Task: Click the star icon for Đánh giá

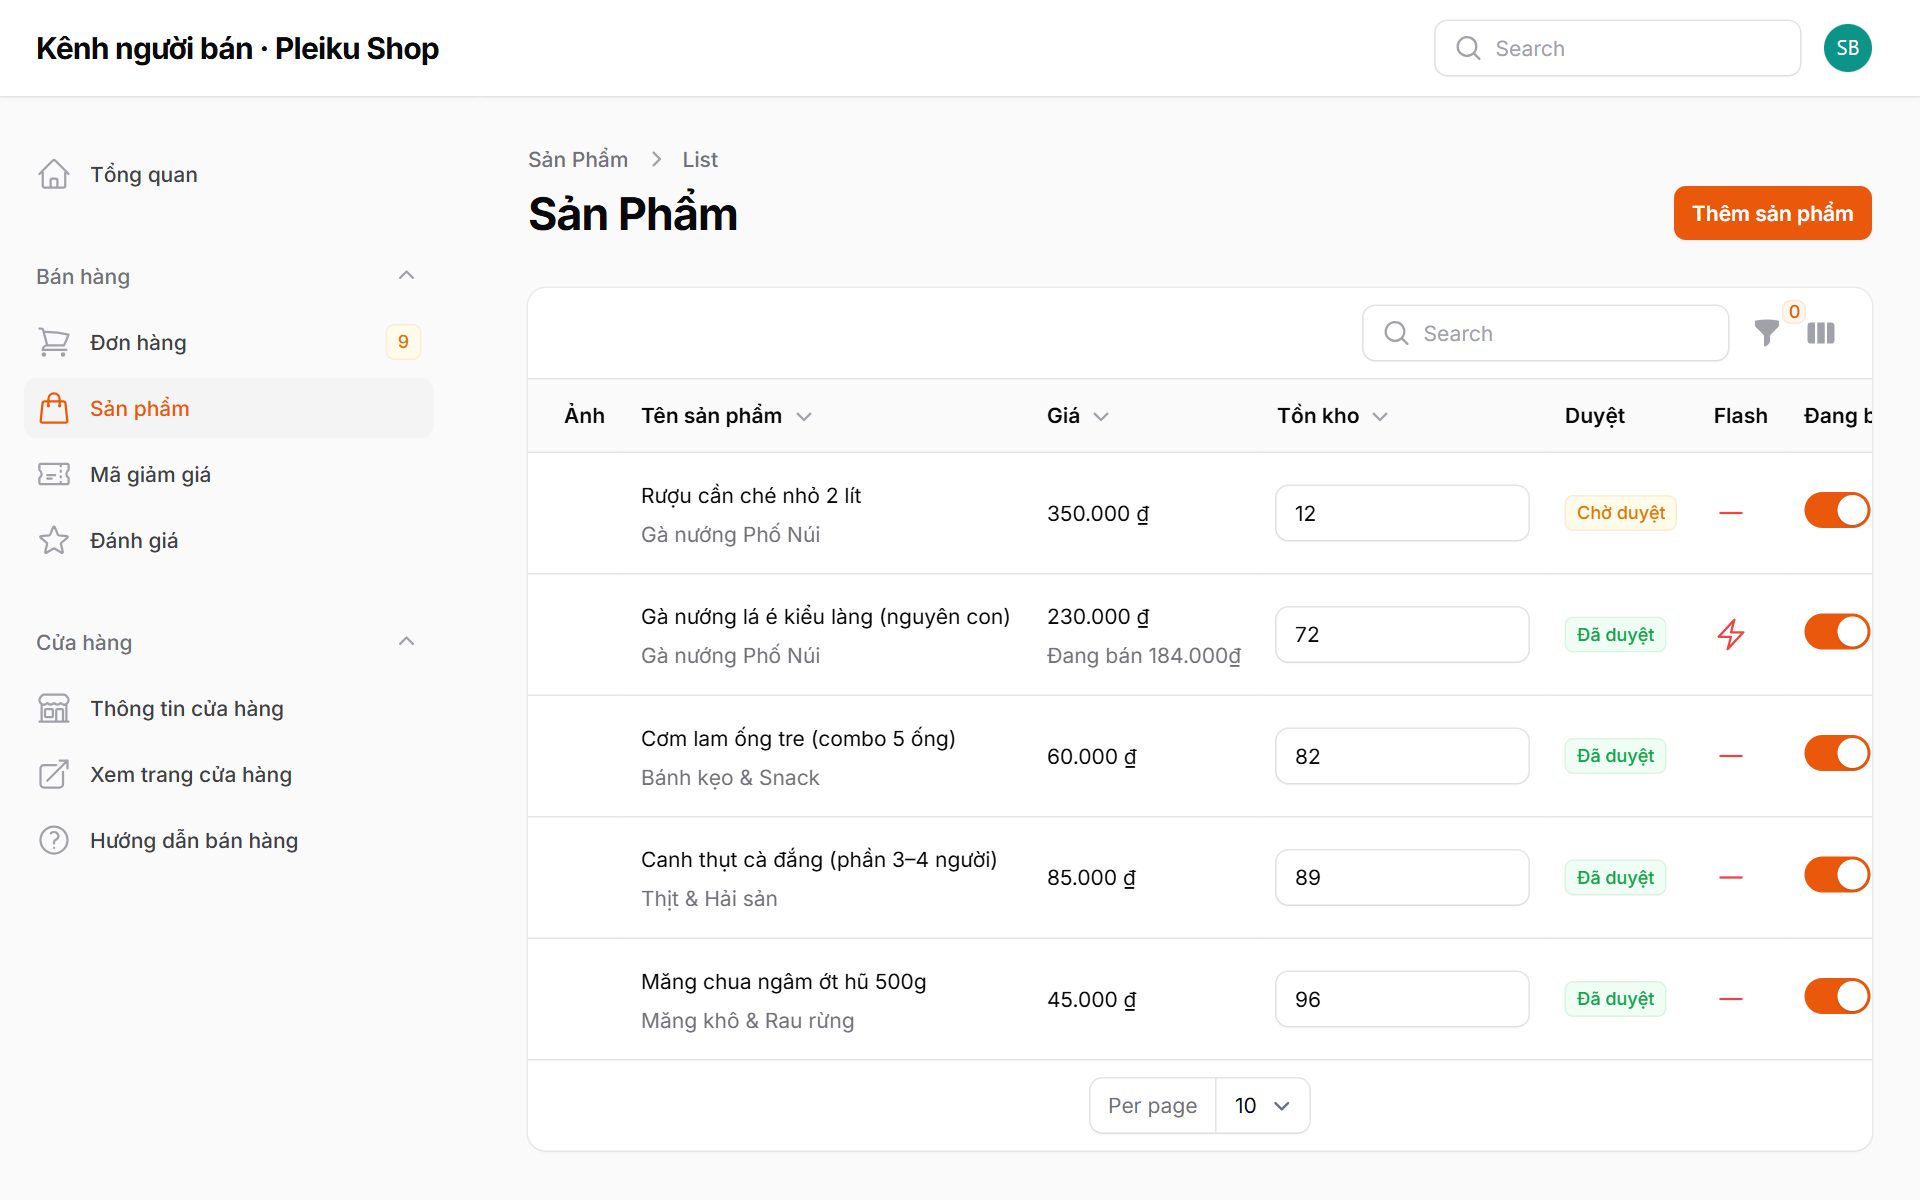Action: tap(54, 540)
